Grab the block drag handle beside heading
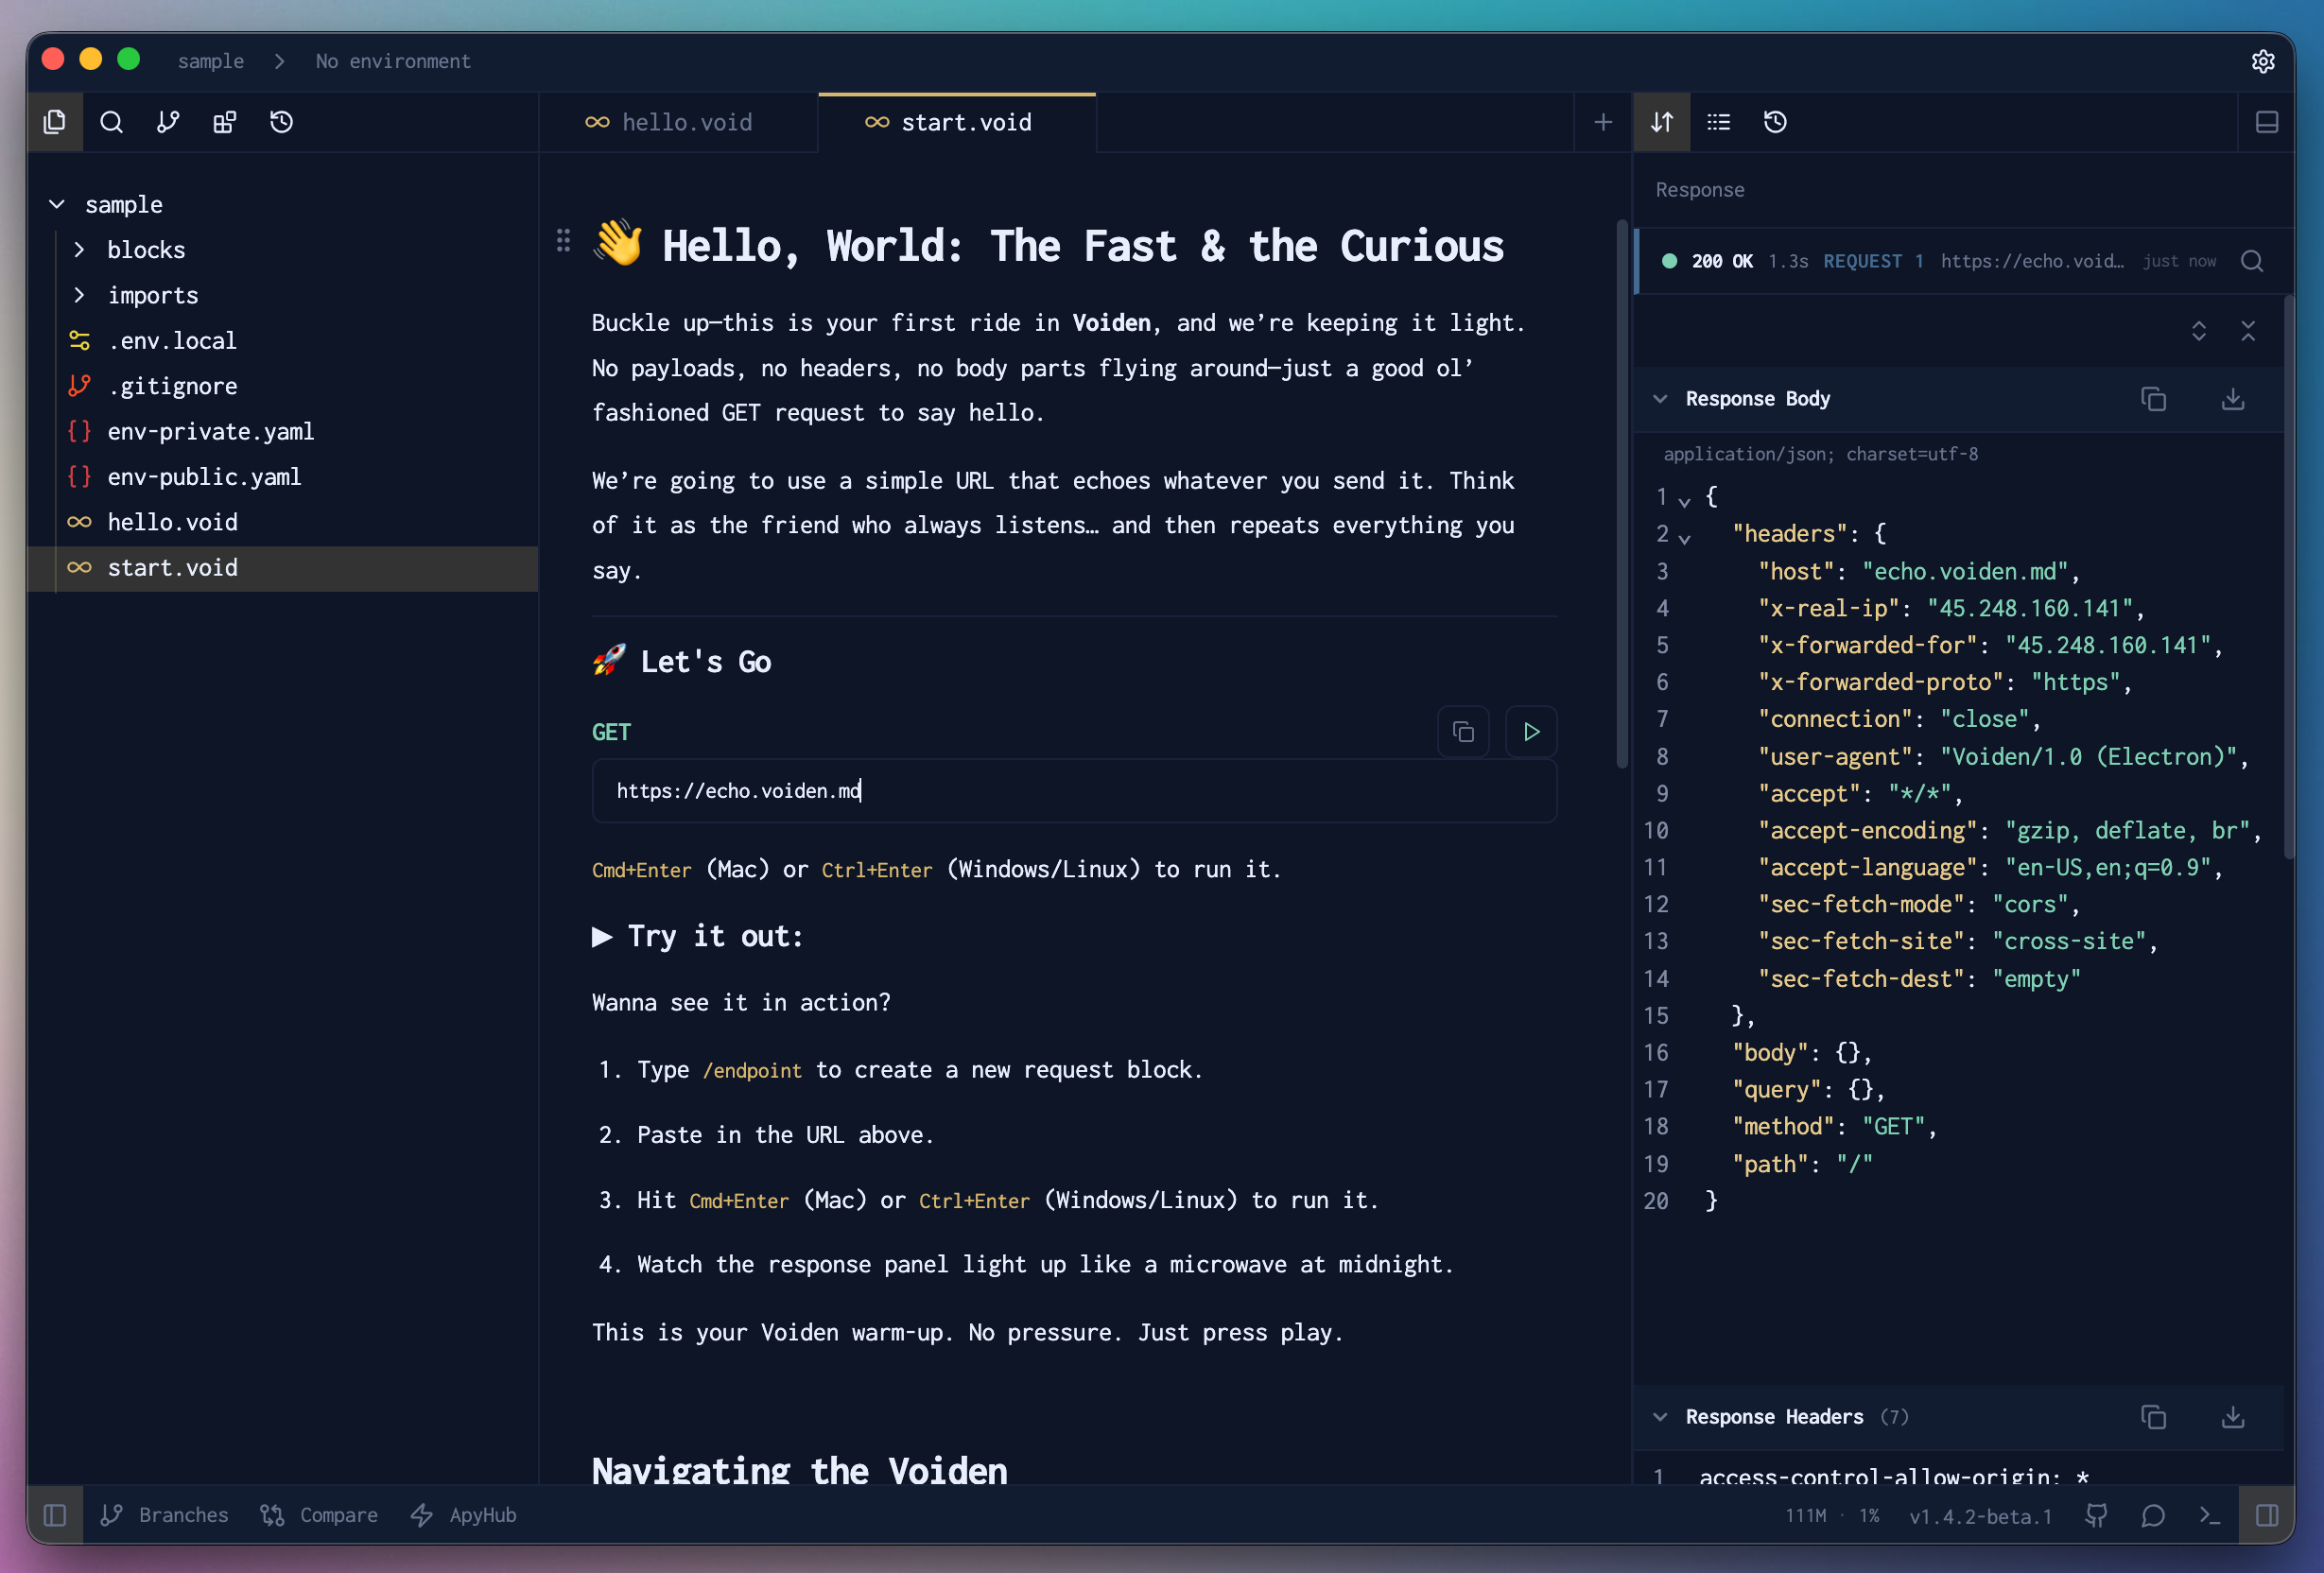Viewport: 2324px width, 1573px height. tap(563, 240)
